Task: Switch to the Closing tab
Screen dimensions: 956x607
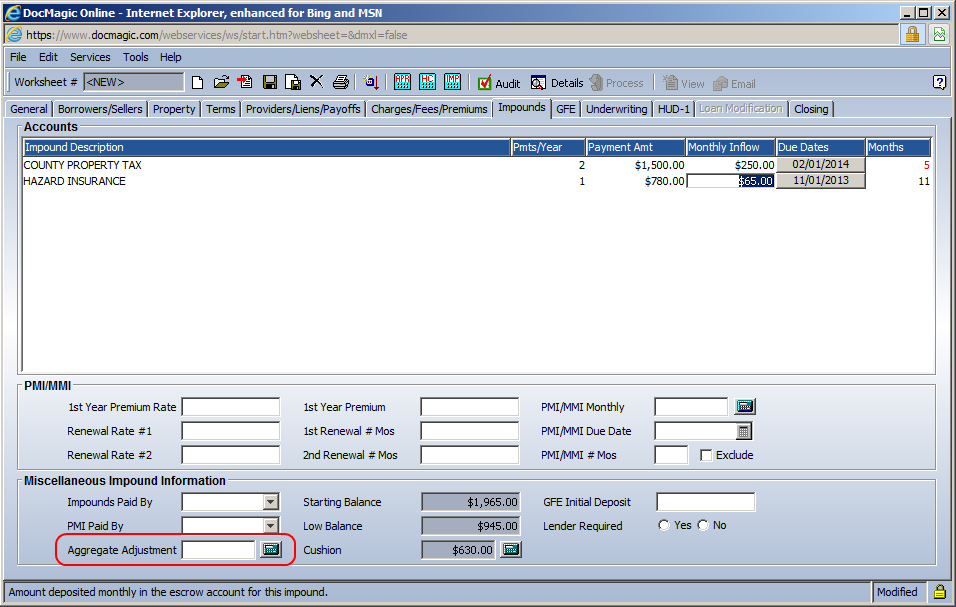Action: pos(811,109)
